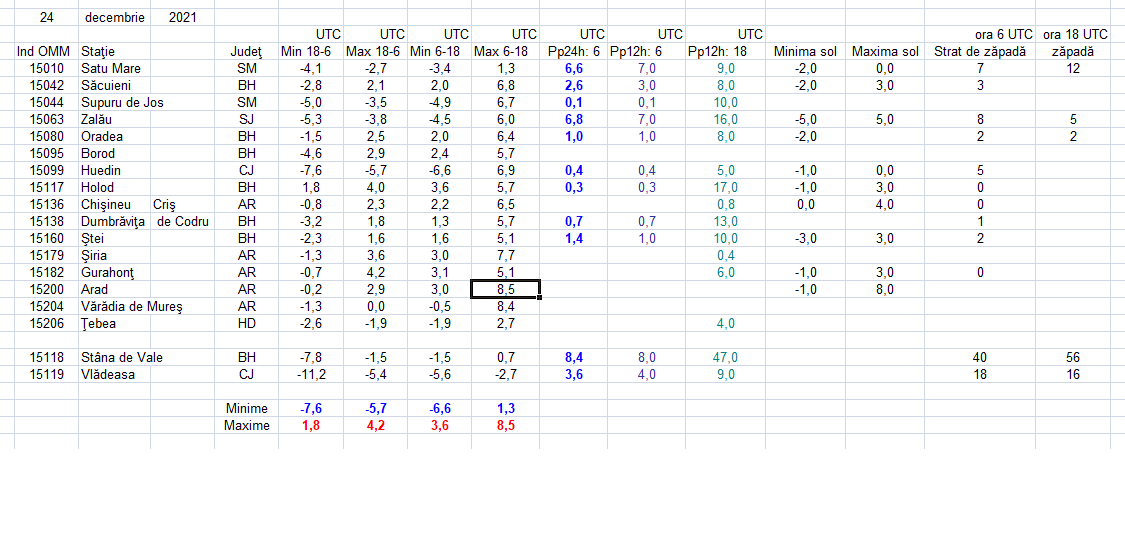Click Stâna de Vale snow depth 56
The image size is (1125, 540).
pyautogui.click(x=1073, y=357)
